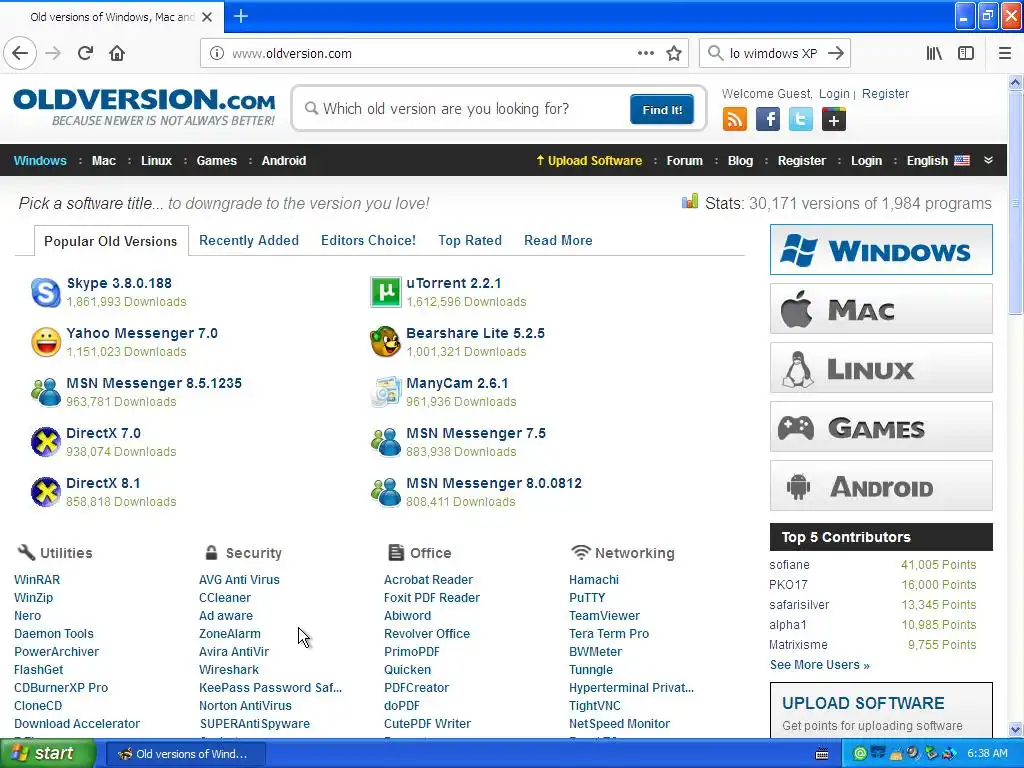
Task: Open the Twitter icon
Action: click(x=801, y=120)
